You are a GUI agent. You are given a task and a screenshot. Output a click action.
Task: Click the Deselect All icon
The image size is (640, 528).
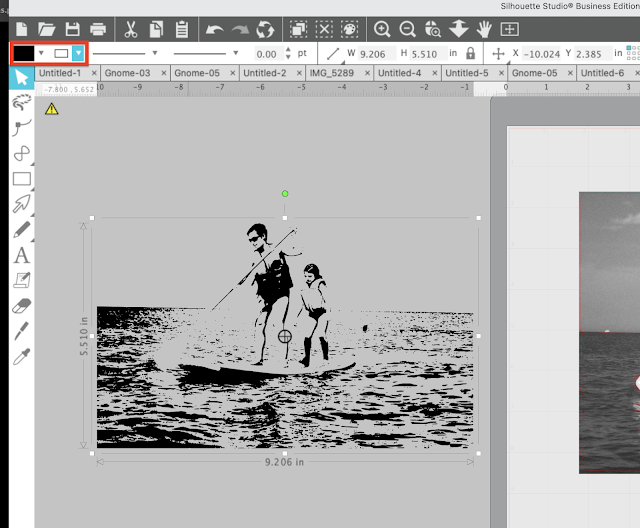click(324, 29)
